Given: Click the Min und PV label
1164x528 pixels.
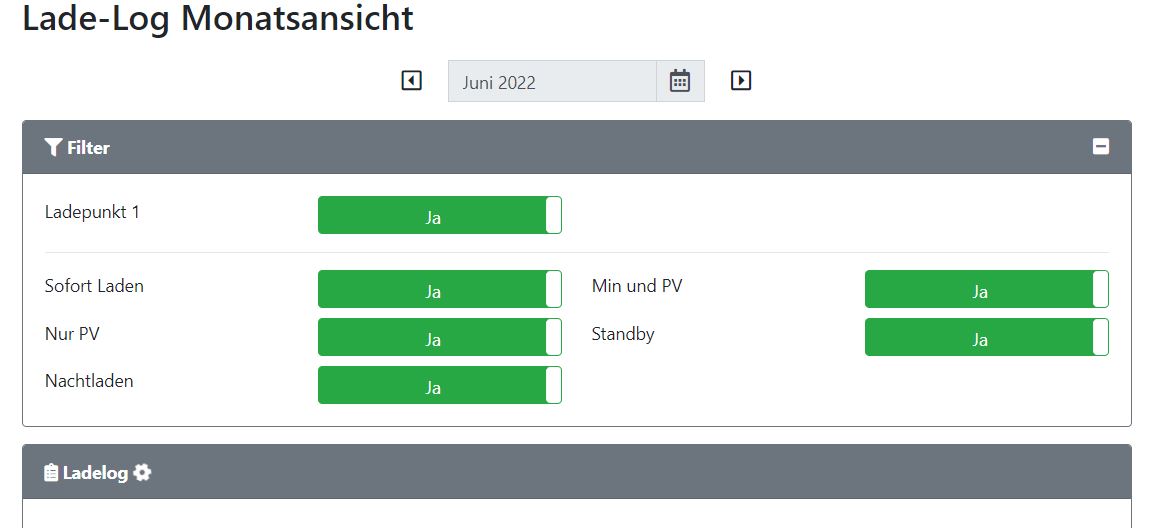Looking at the screenshot, I should click(637, 286).
